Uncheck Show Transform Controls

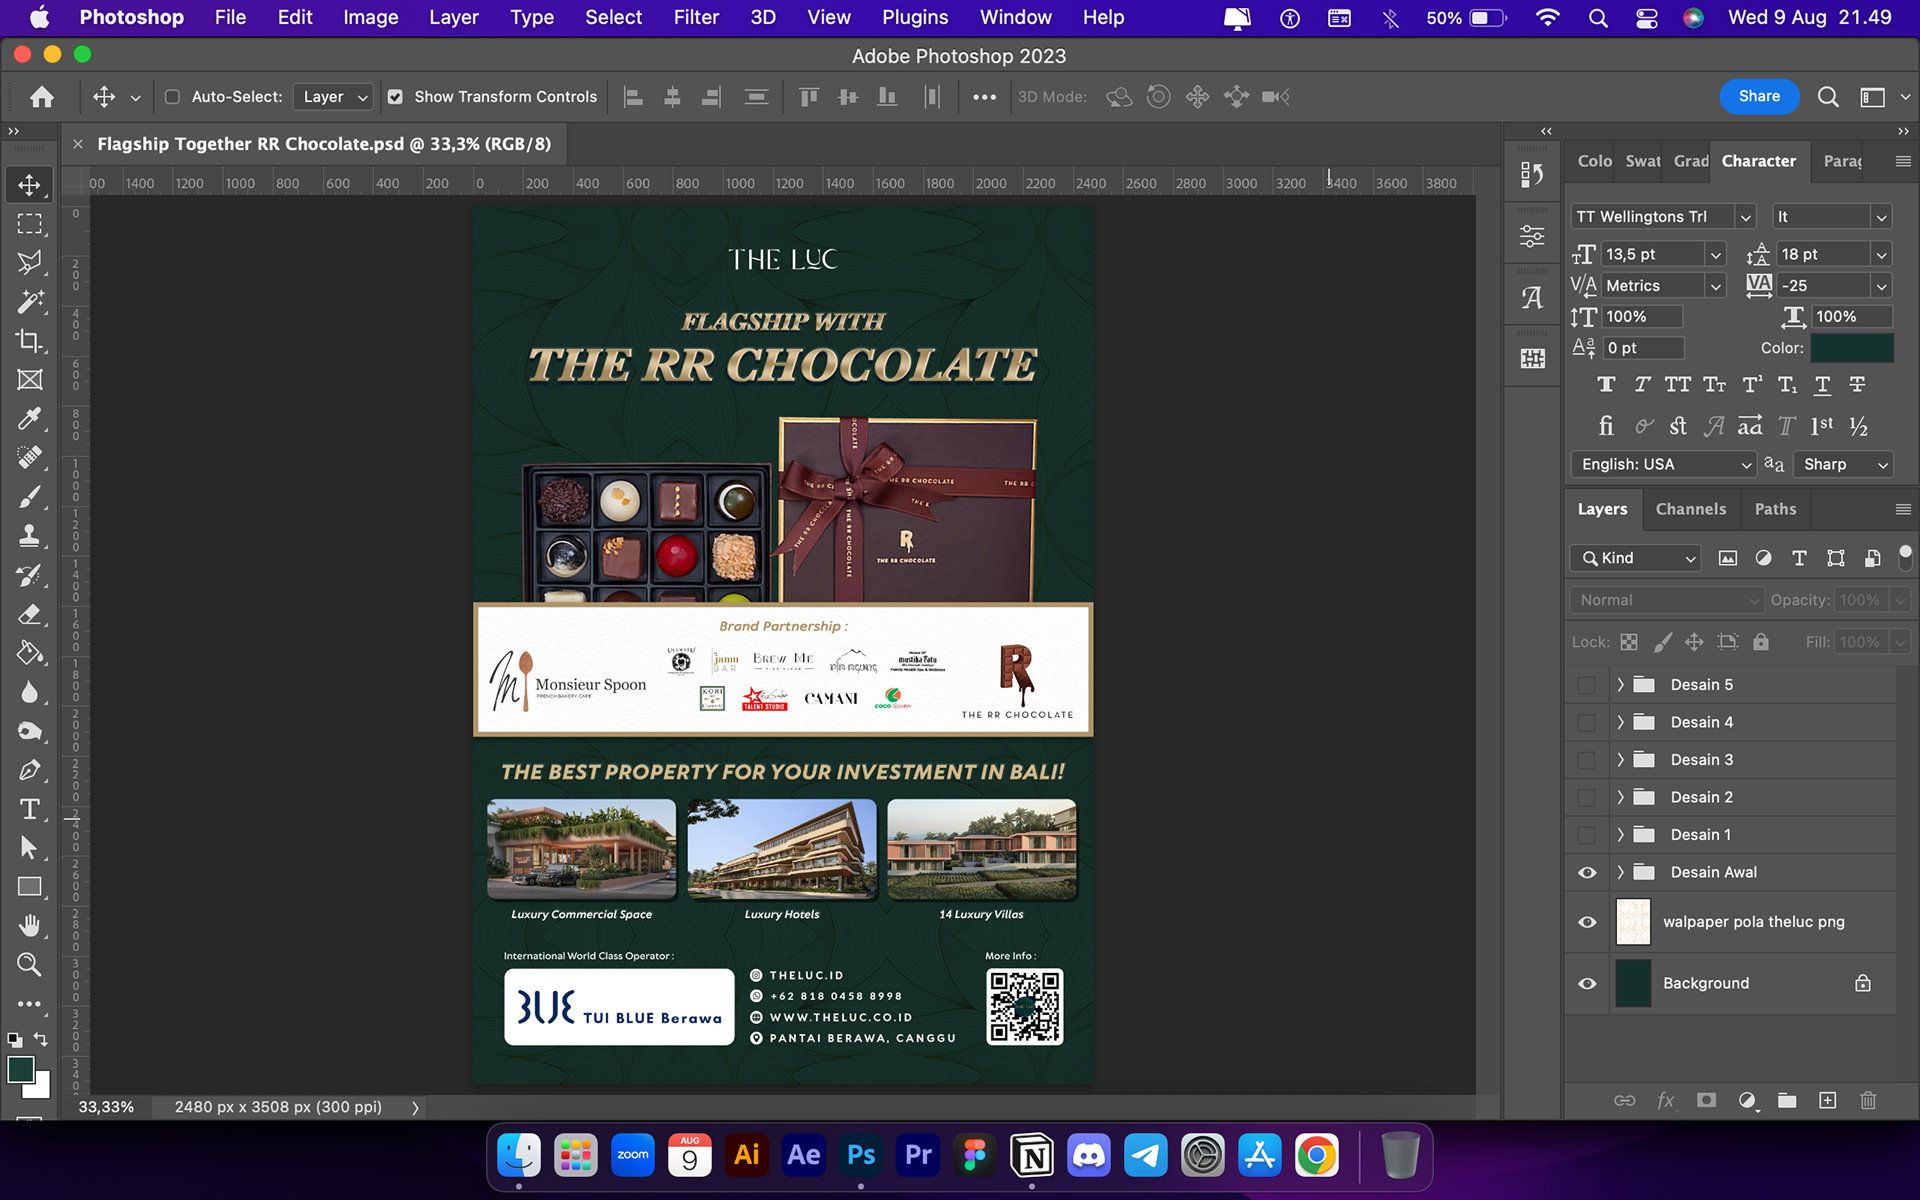tap(395, 97)
